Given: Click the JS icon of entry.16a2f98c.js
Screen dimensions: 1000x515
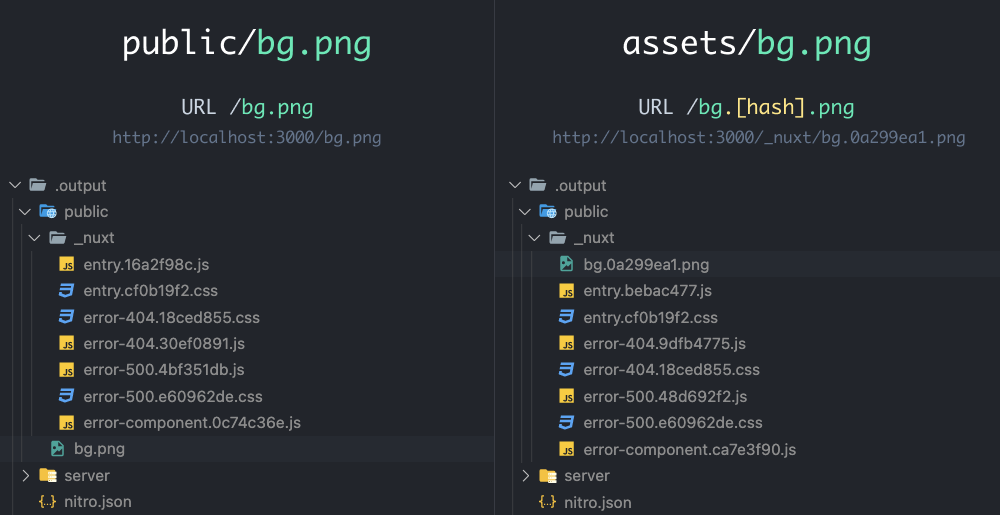Looking at the screenshot, I should 66,264.
